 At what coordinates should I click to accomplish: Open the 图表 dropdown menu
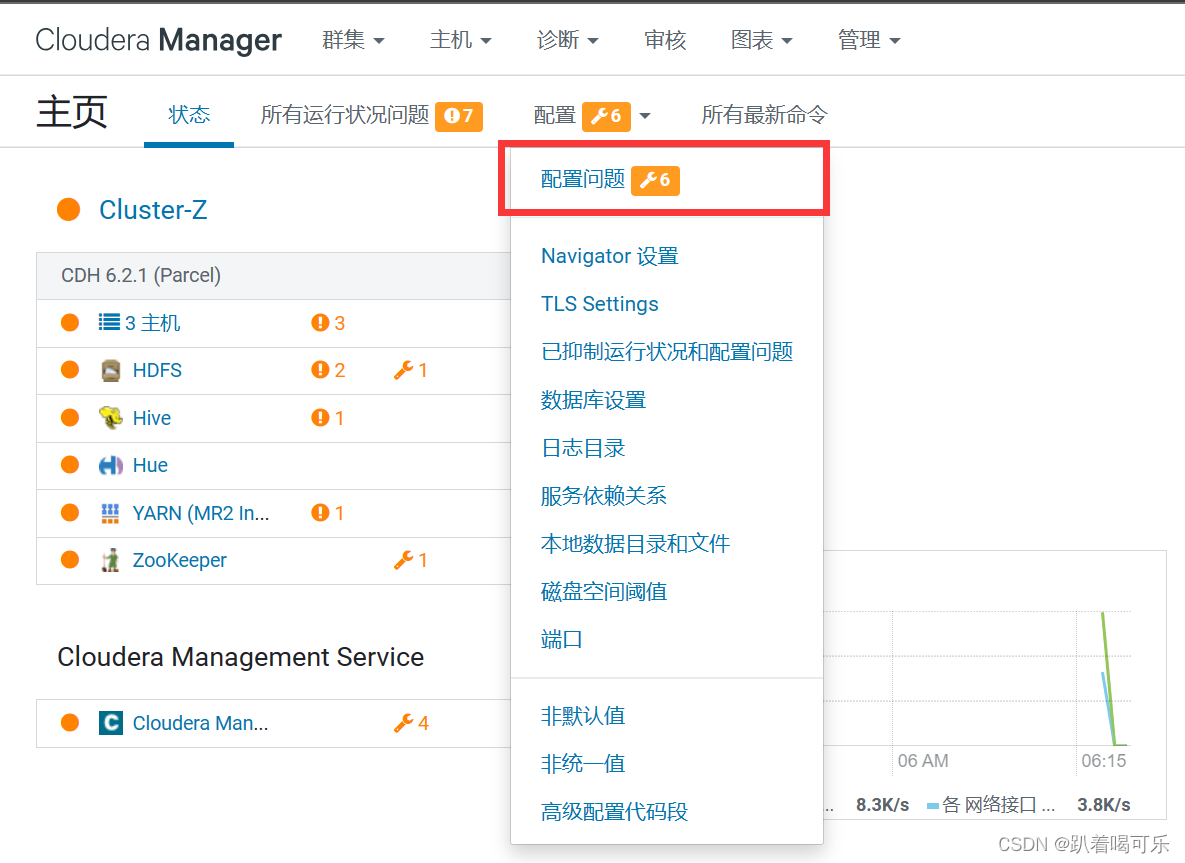[x=761, y=39]
